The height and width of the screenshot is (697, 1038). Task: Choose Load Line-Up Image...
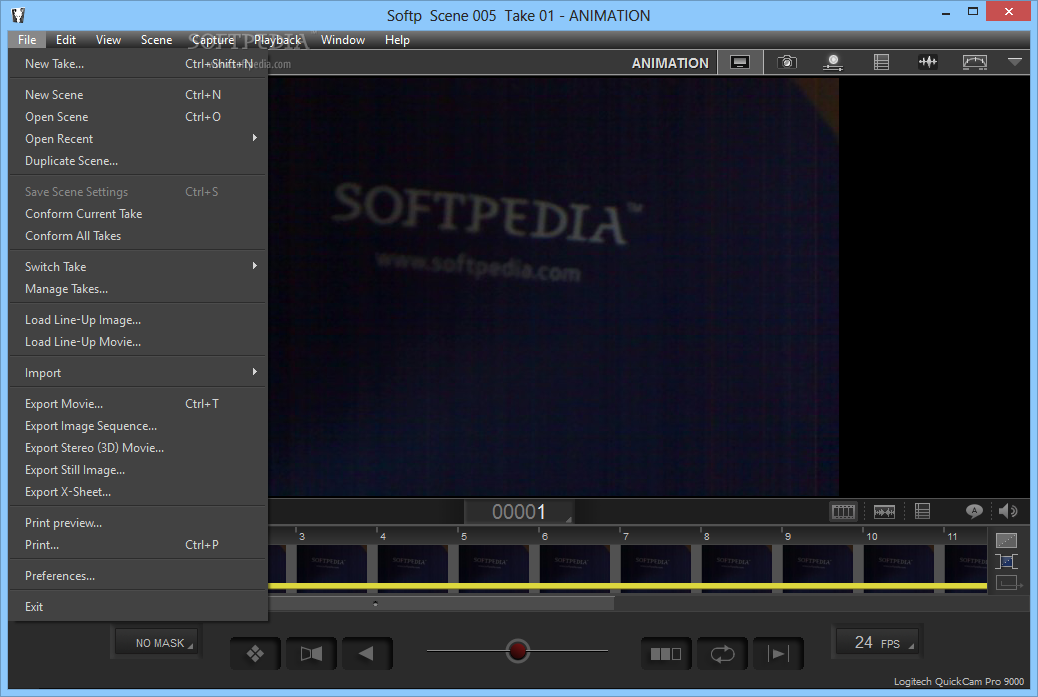[138, 320]
